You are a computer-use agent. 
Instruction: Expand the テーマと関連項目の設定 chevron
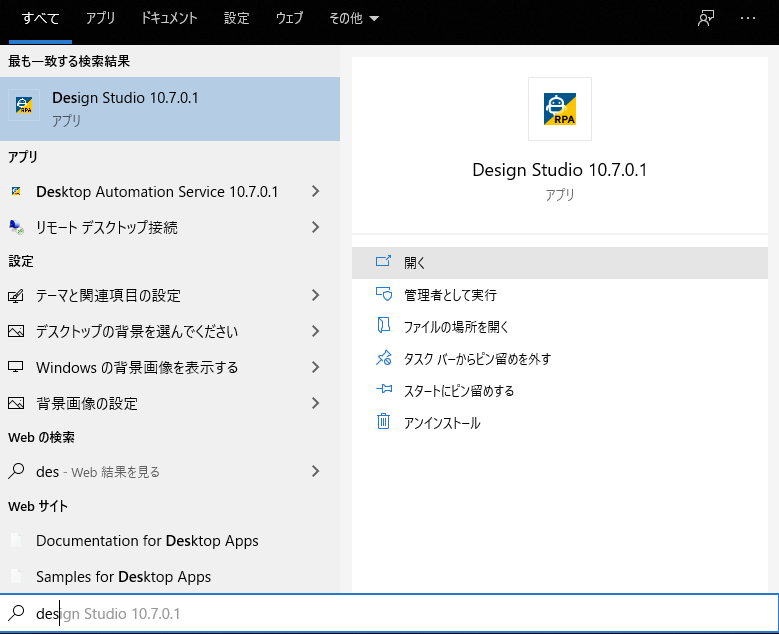pos(315,295)
